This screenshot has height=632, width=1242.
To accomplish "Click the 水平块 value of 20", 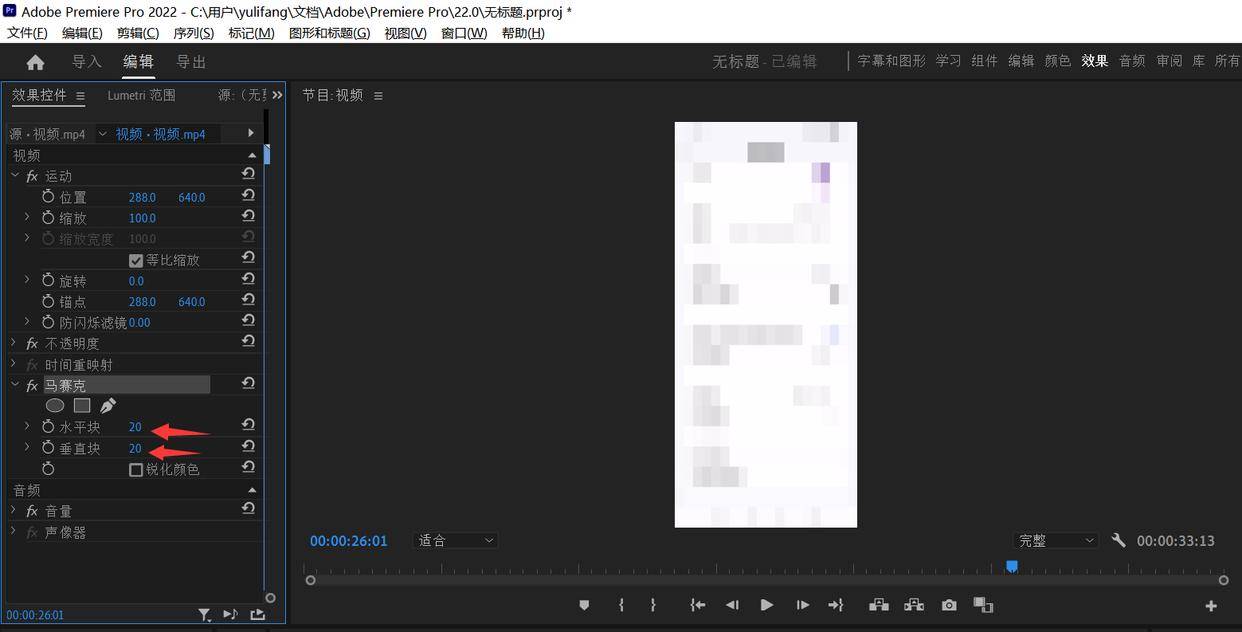I will 134,426.
